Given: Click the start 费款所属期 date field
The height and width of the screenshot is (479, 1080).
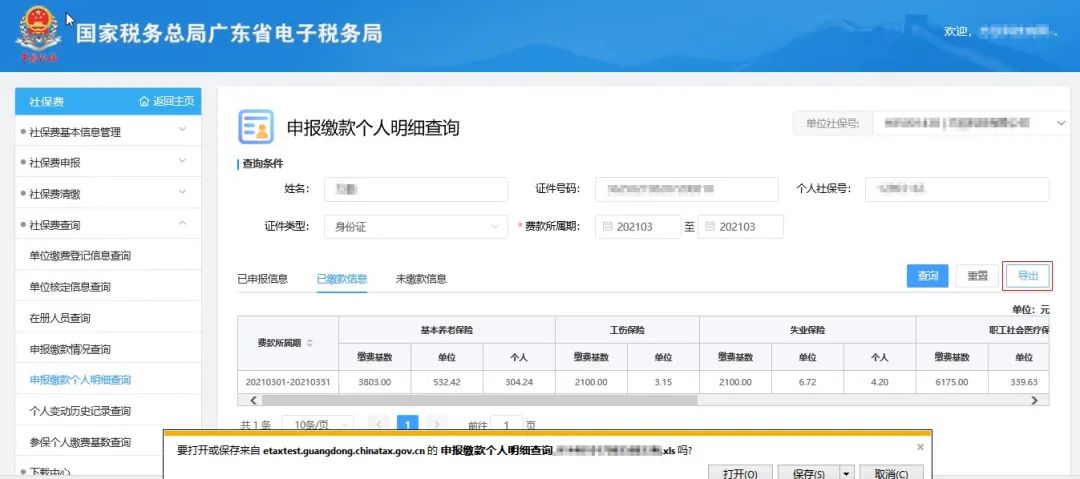Looking at the screenshot, I should [x=638, y=227].
